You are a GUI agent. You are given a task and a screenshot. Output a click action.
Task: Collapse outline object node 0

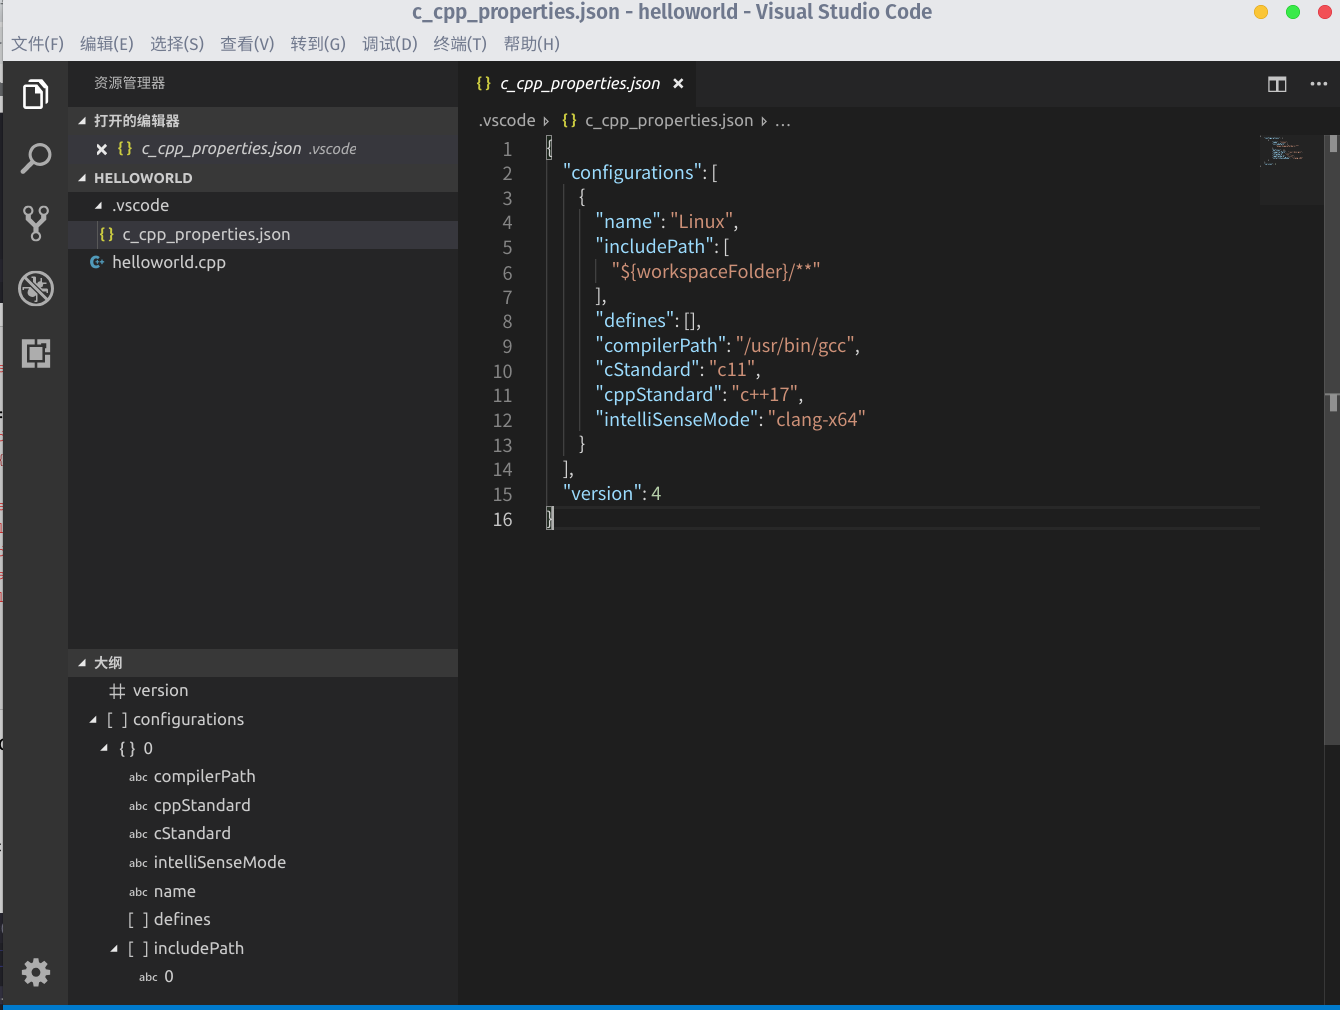(x=104, y=748)
